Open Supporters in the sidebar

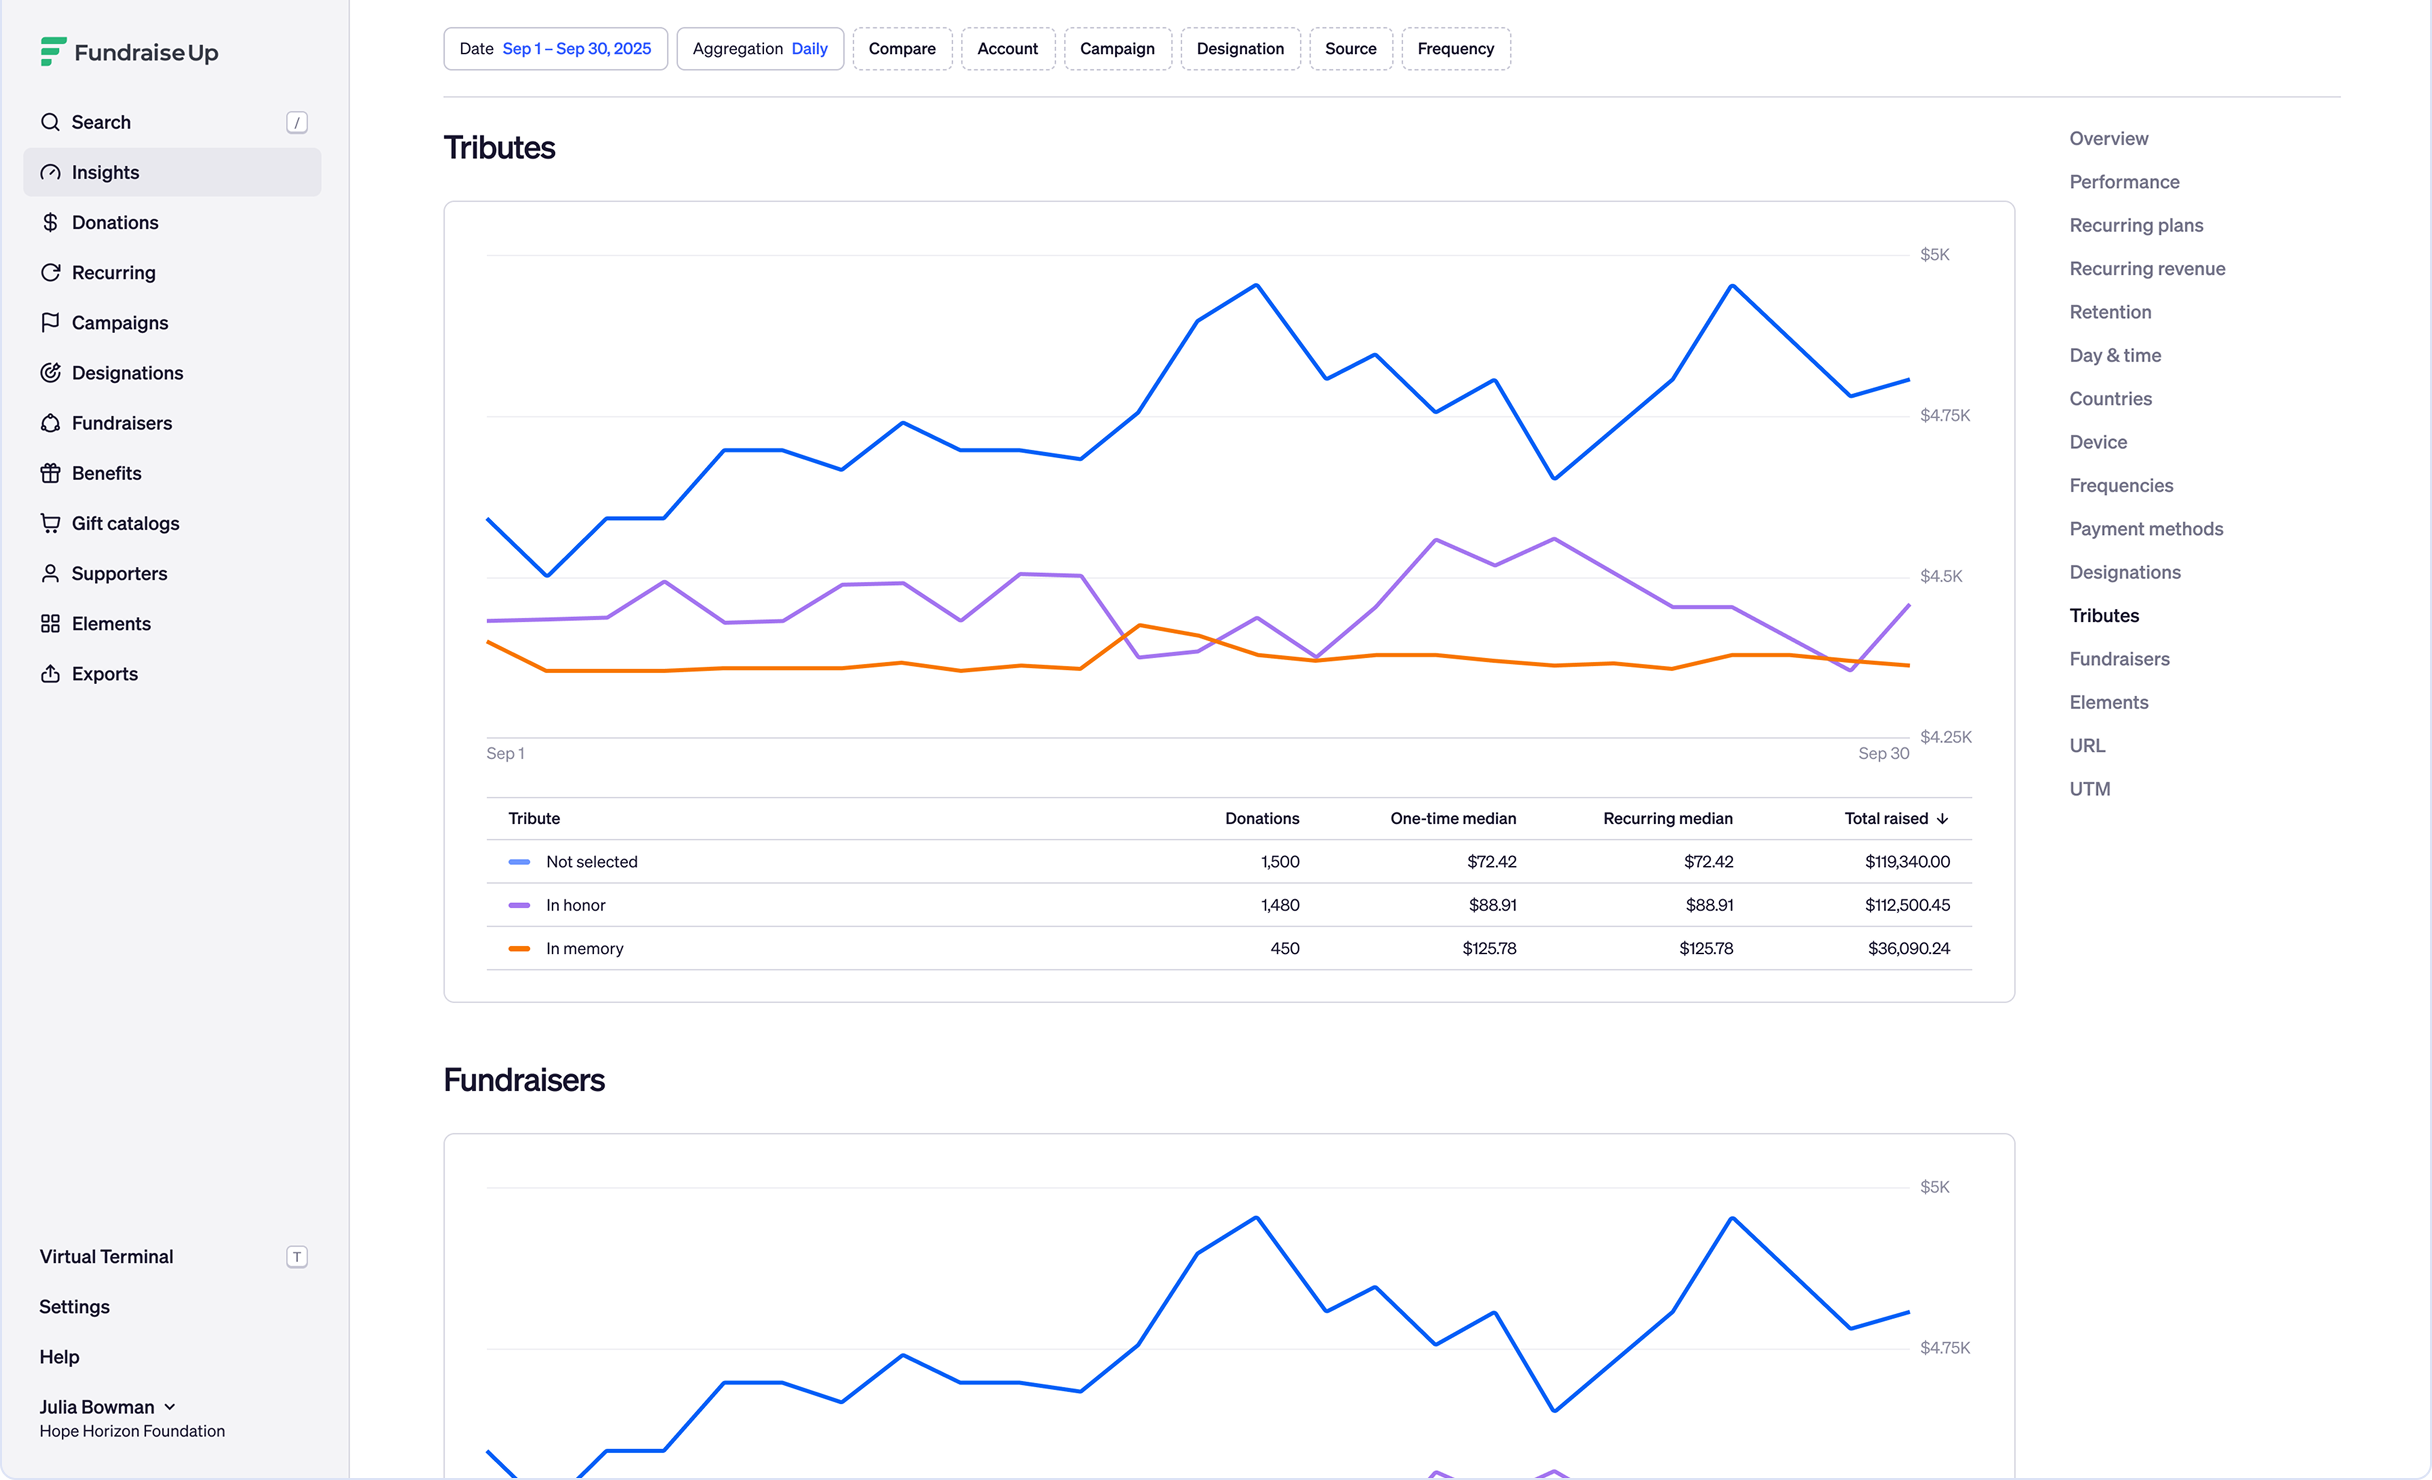[172, 573]
